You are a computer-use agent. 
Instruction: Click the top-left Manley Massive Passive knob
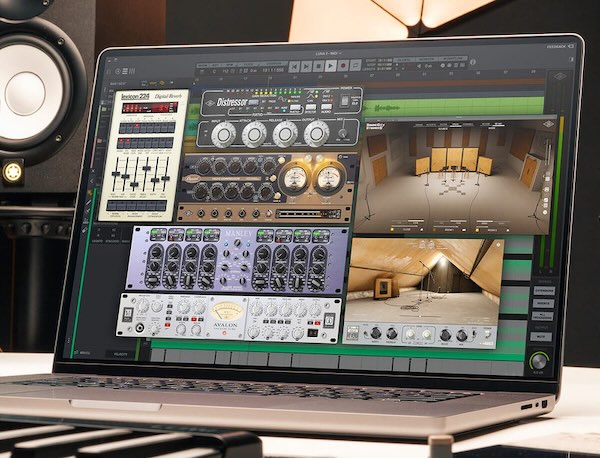pos(155,252)
